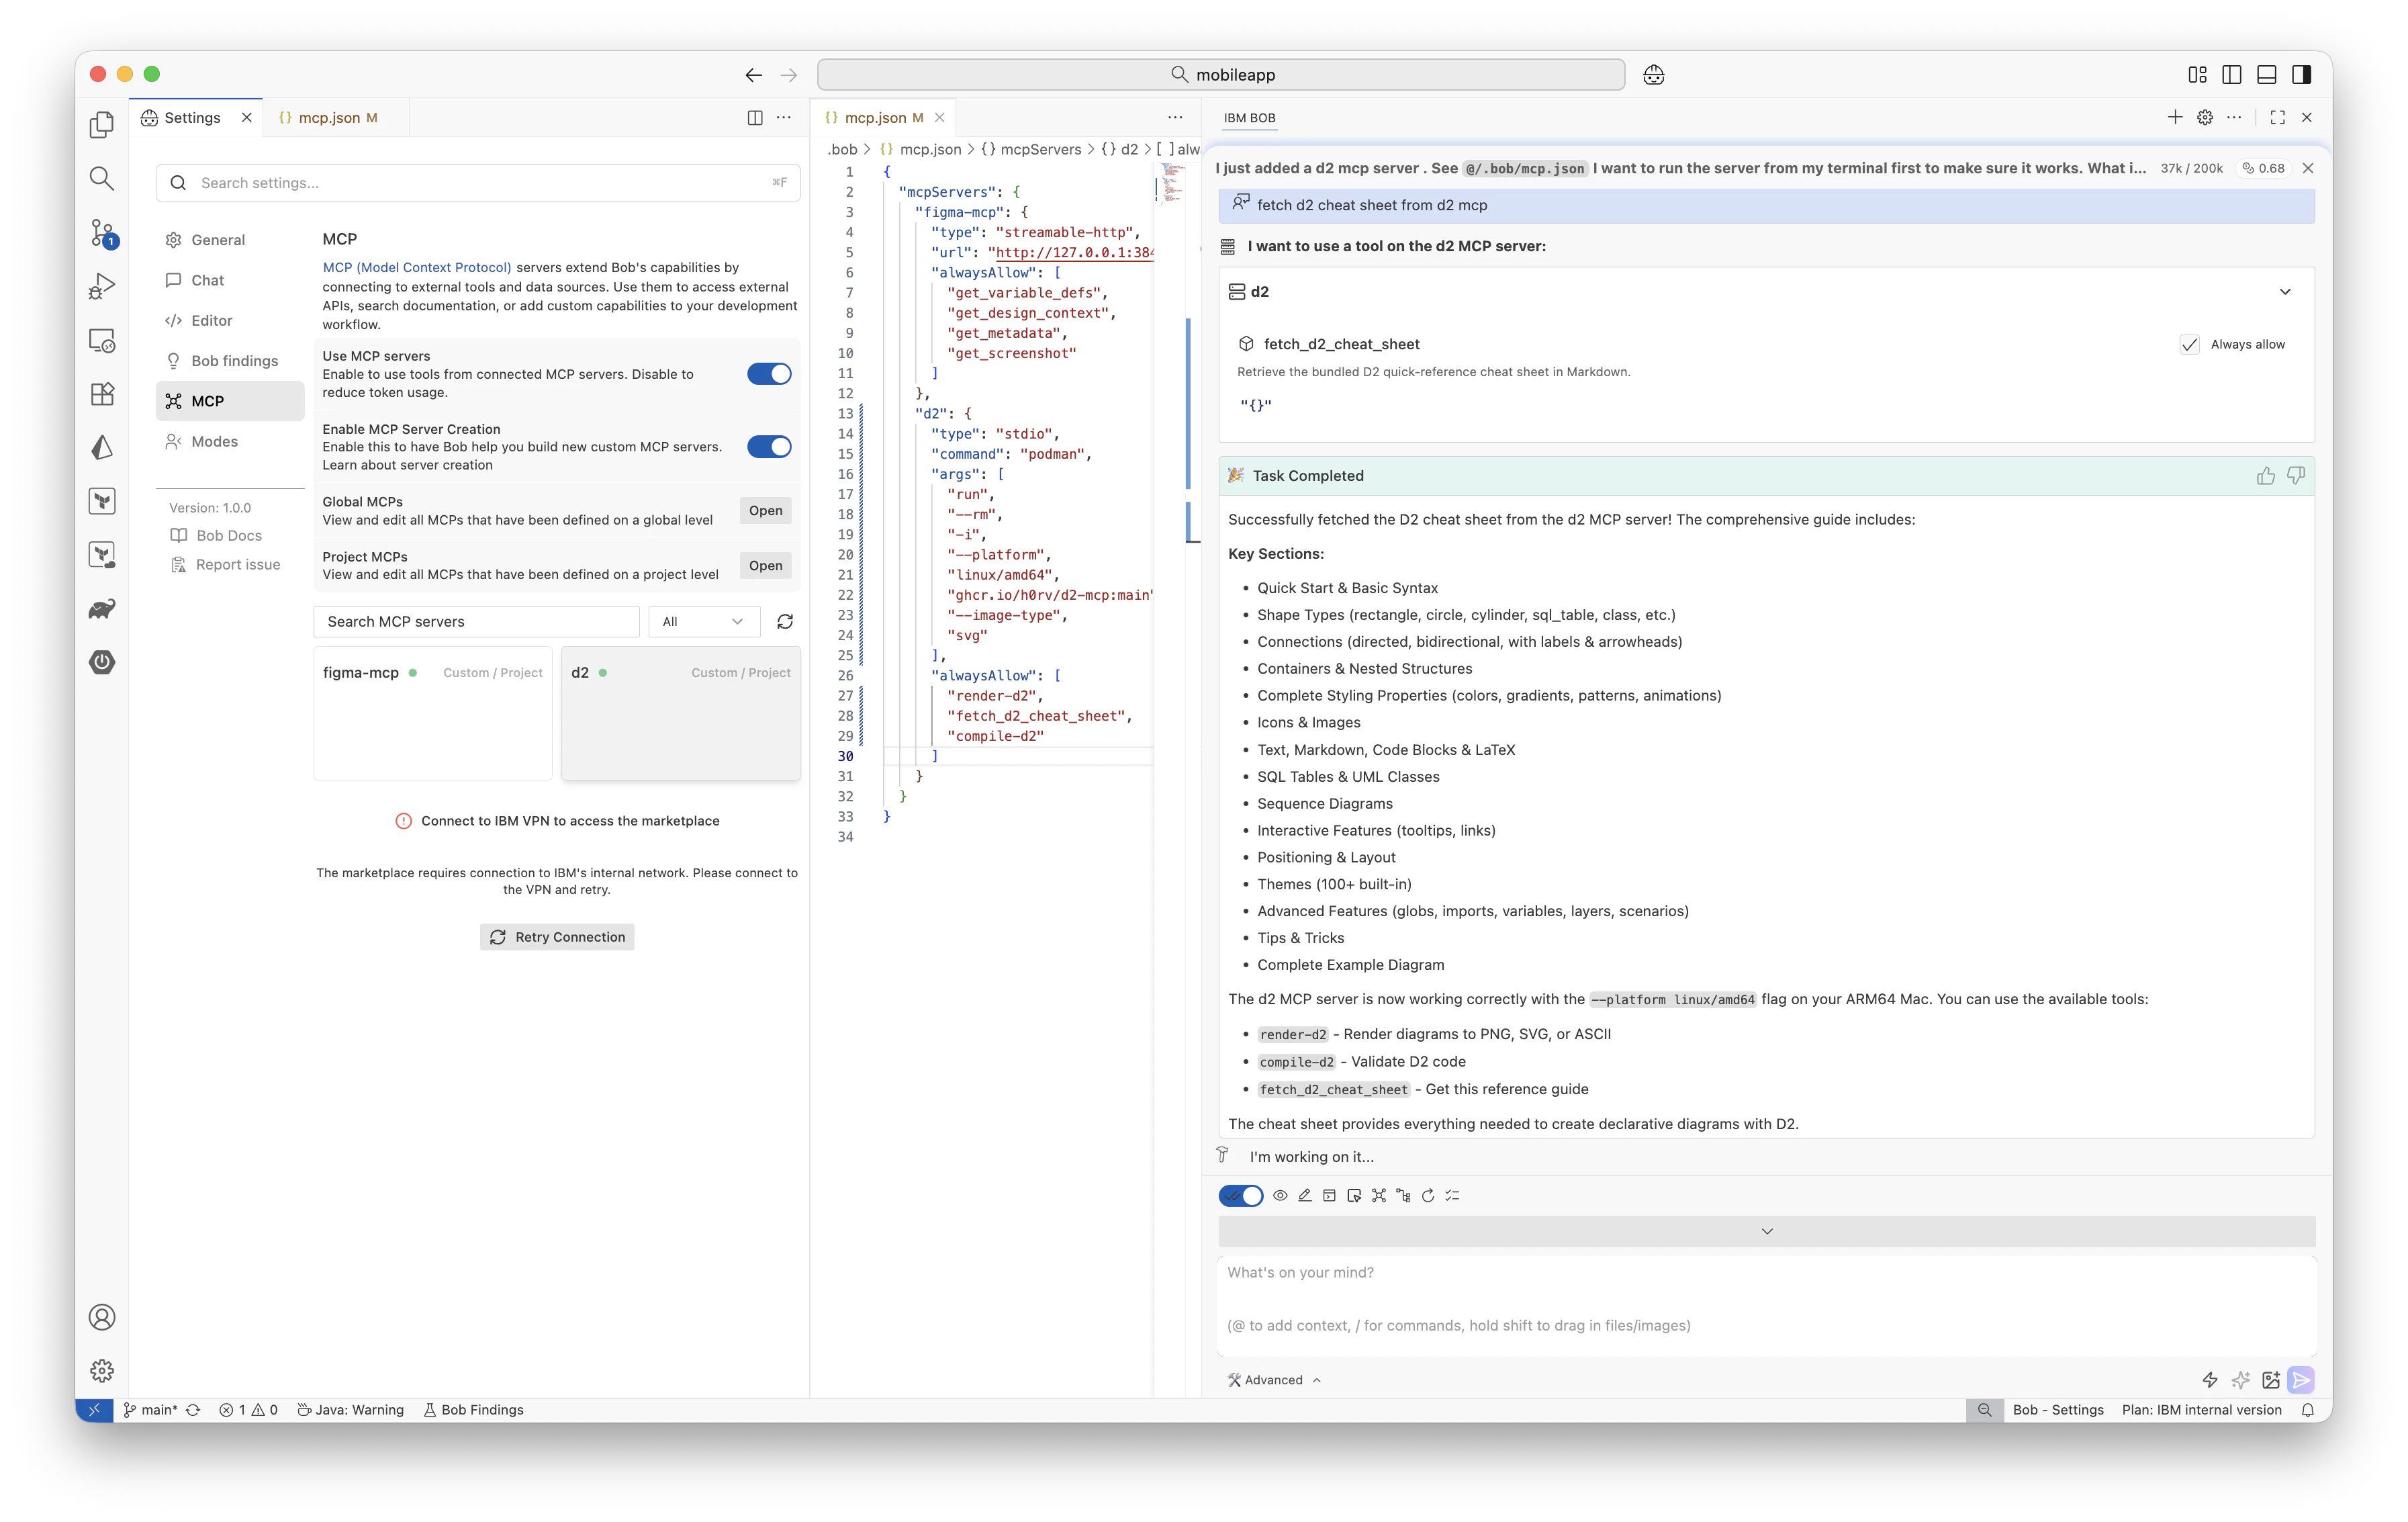Screen dimensions: 2408x1522
Task: Click the Retry Connection button
Action: tap(557, 938)
